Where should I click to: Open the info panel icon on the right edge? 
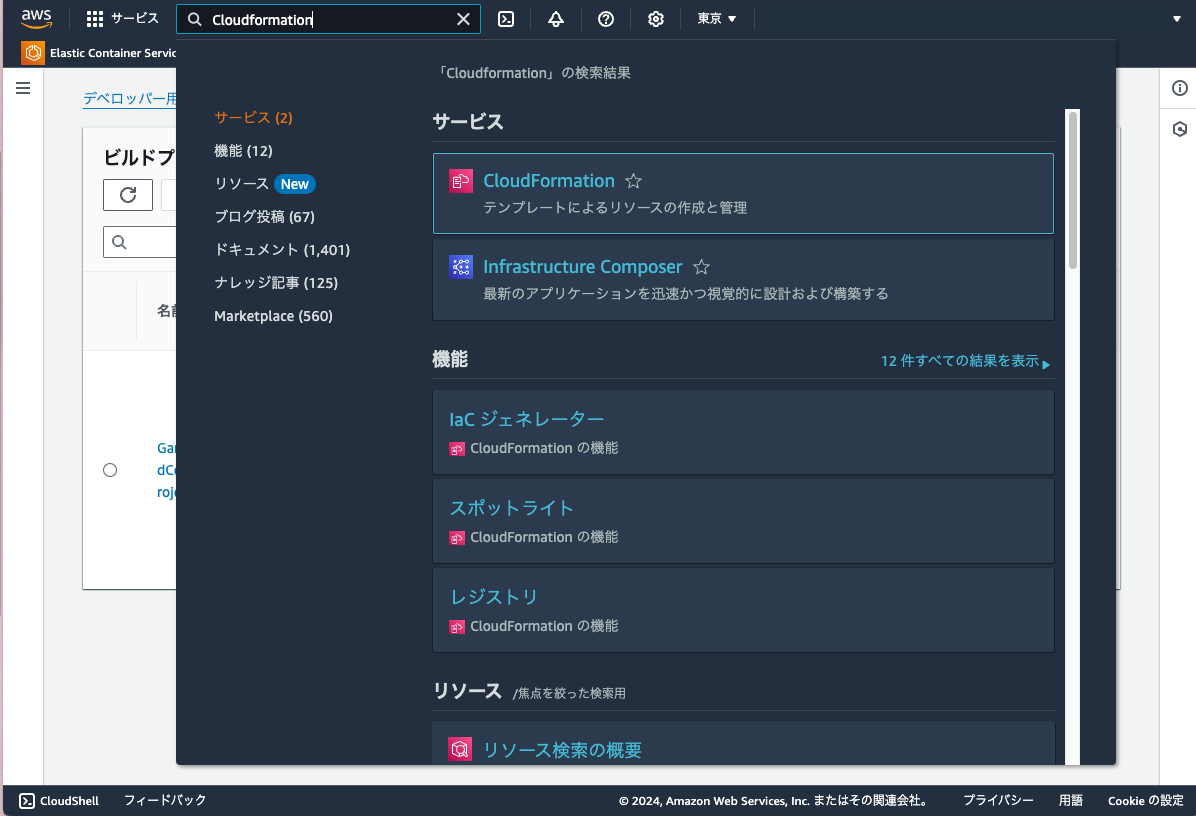(x=1179, y=88)
